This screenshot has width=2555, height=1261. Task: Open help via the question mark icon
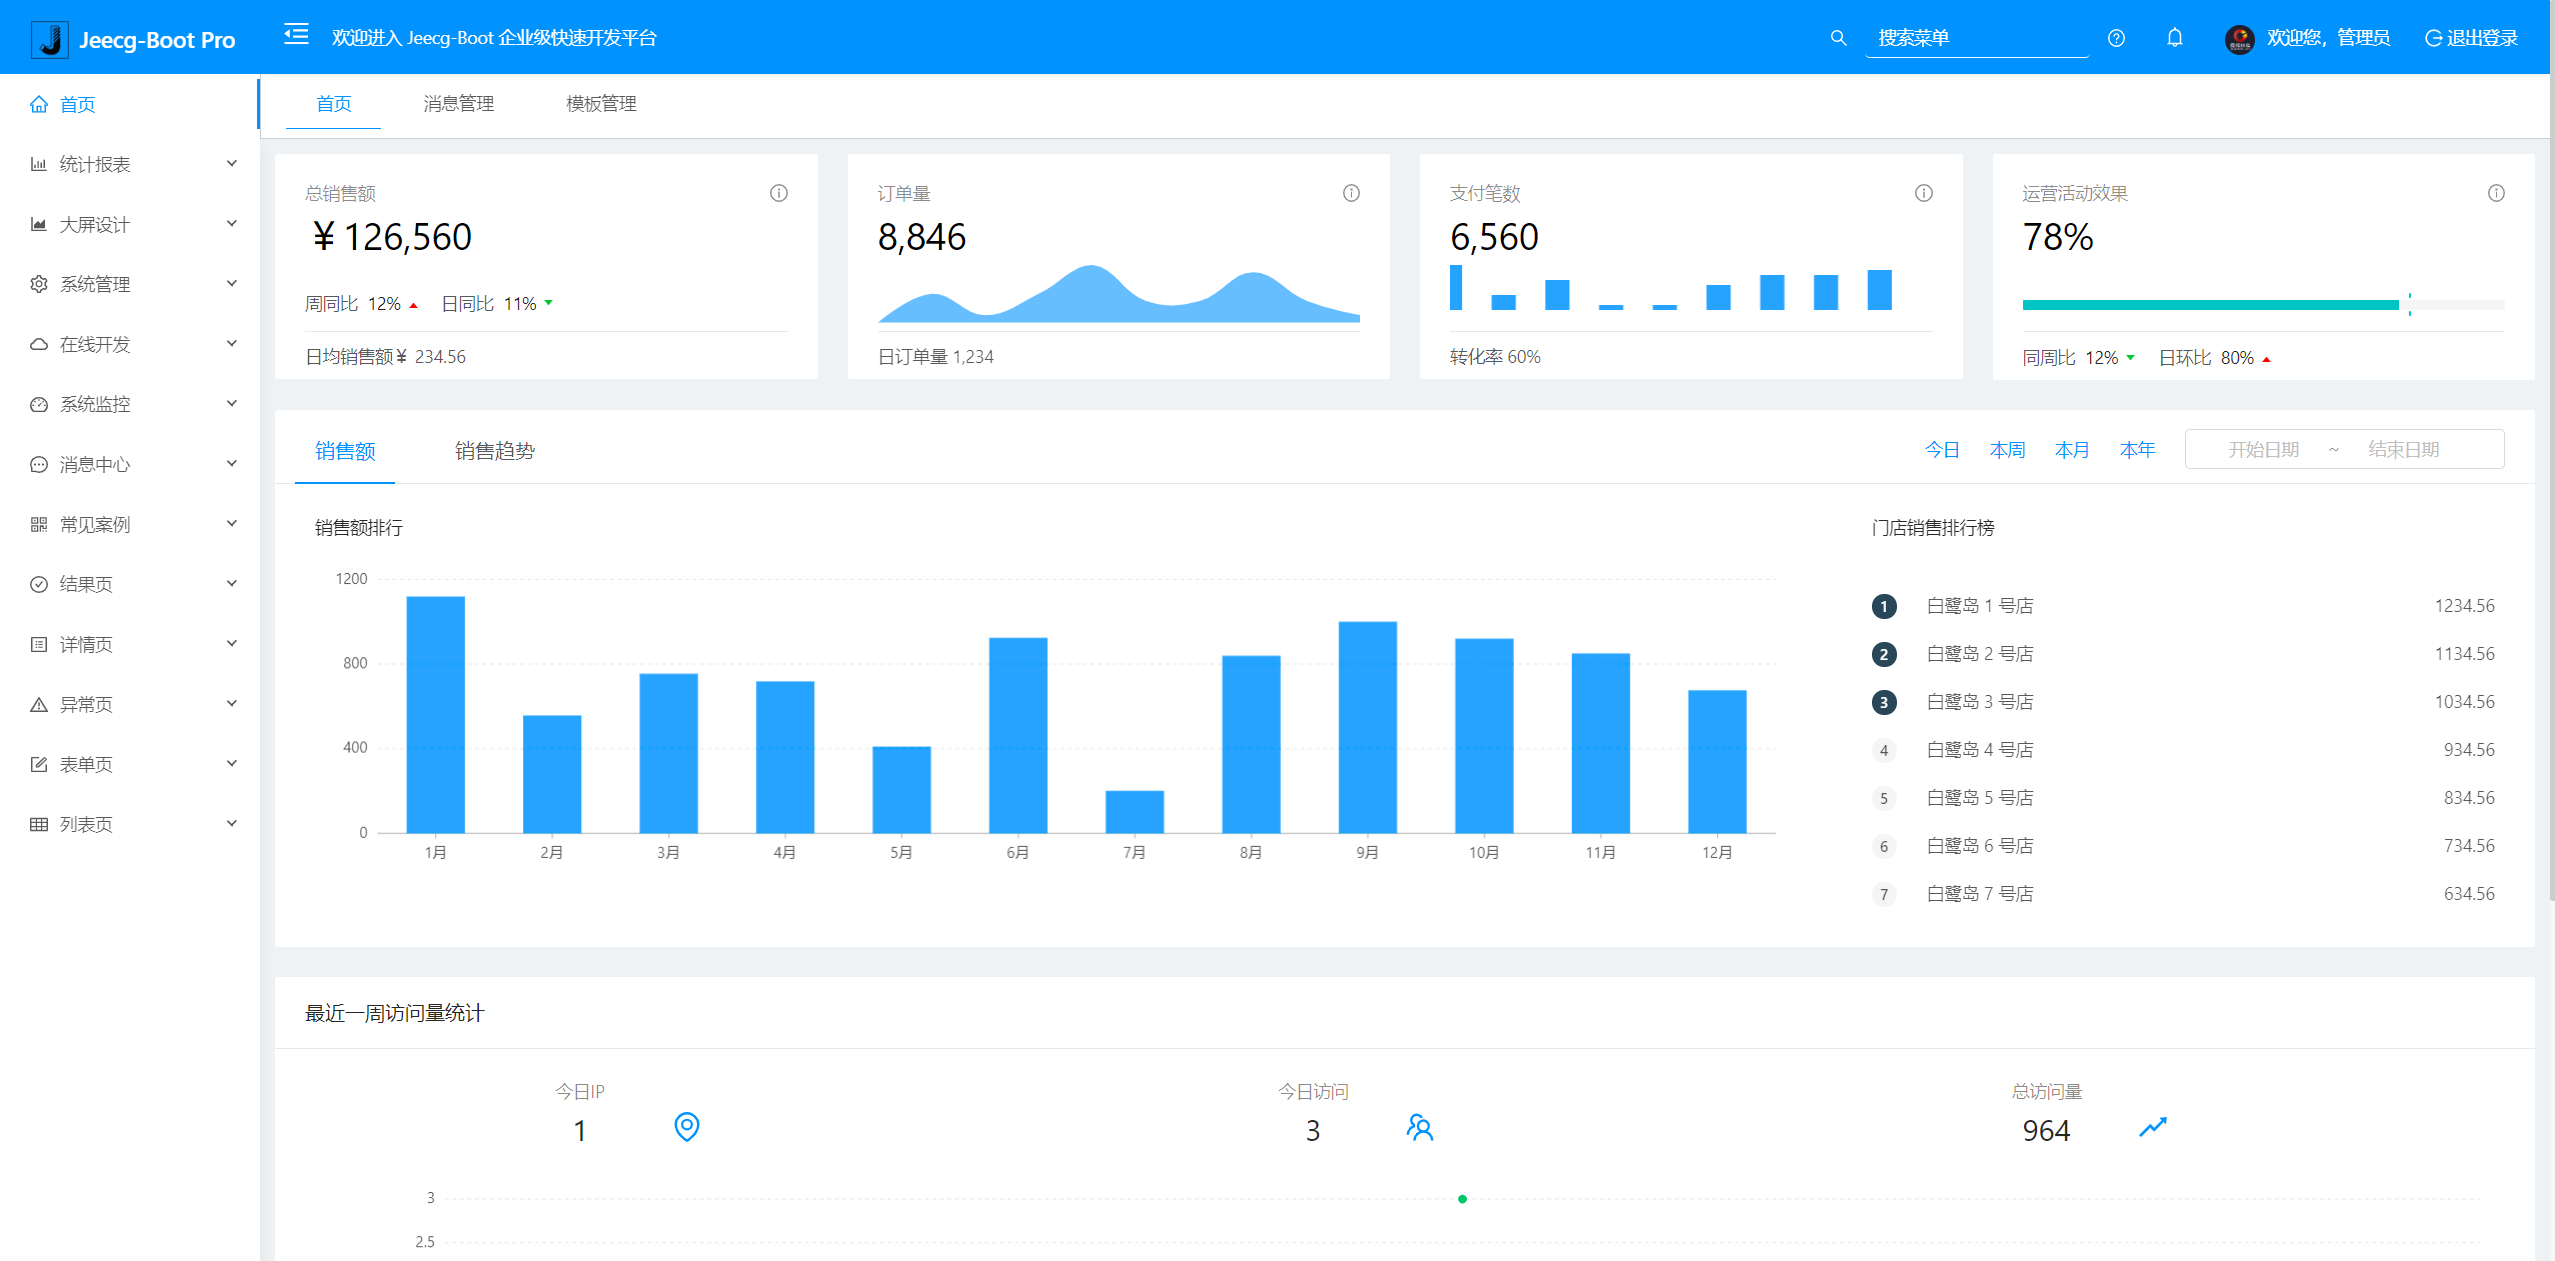pos(2116,38)
